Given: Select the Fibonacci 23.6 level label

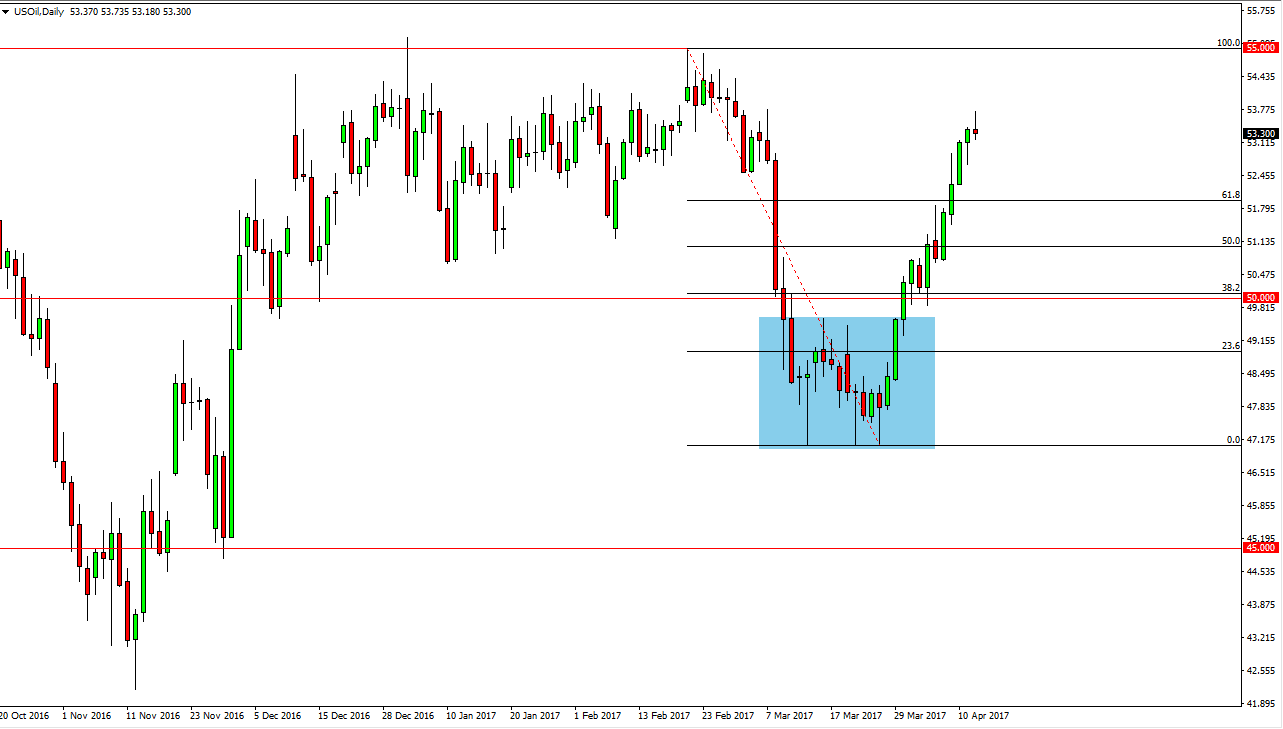Looking at the screenshot, I should (1230, 345).
